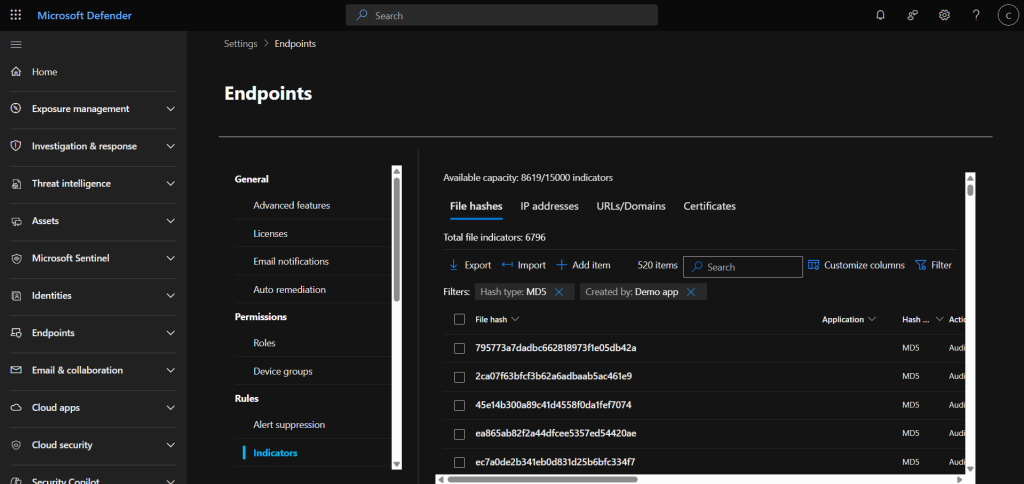Select checkbox for hash 45e14b300a89c41d4558f0da1fef7074

[459, 406]
